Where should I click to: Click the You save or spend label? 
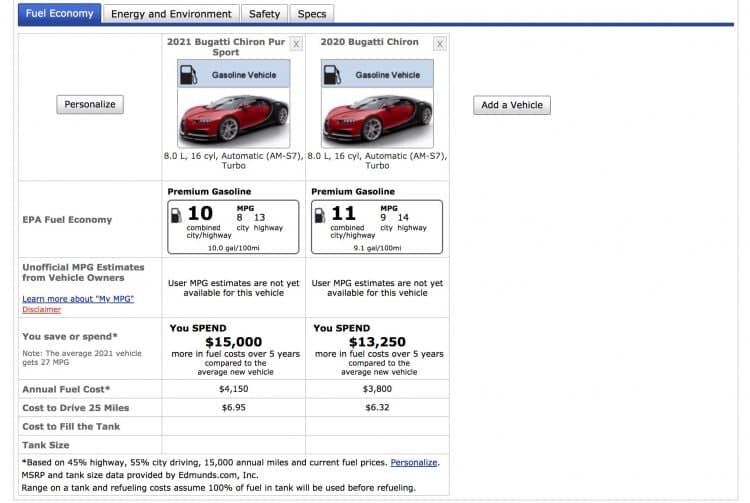[69, 337]
